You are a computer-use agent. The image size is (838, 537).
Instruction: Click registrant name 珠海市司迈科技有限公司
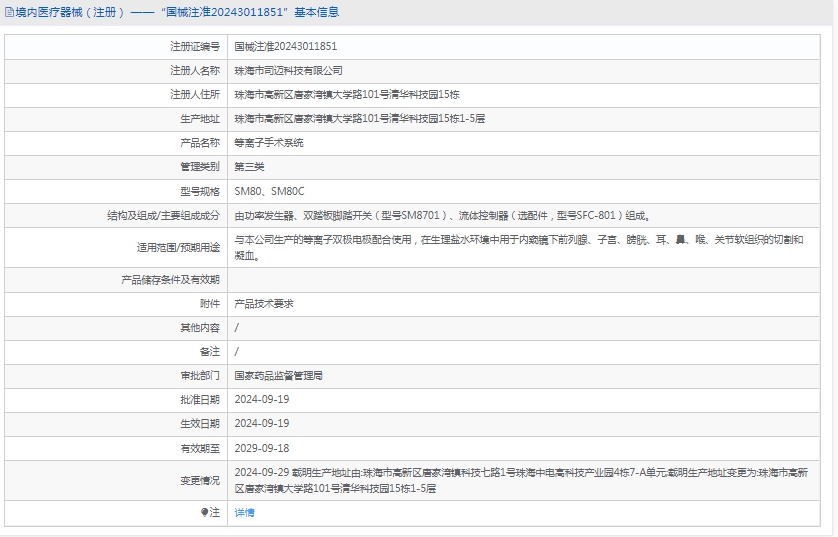point(288,70)
